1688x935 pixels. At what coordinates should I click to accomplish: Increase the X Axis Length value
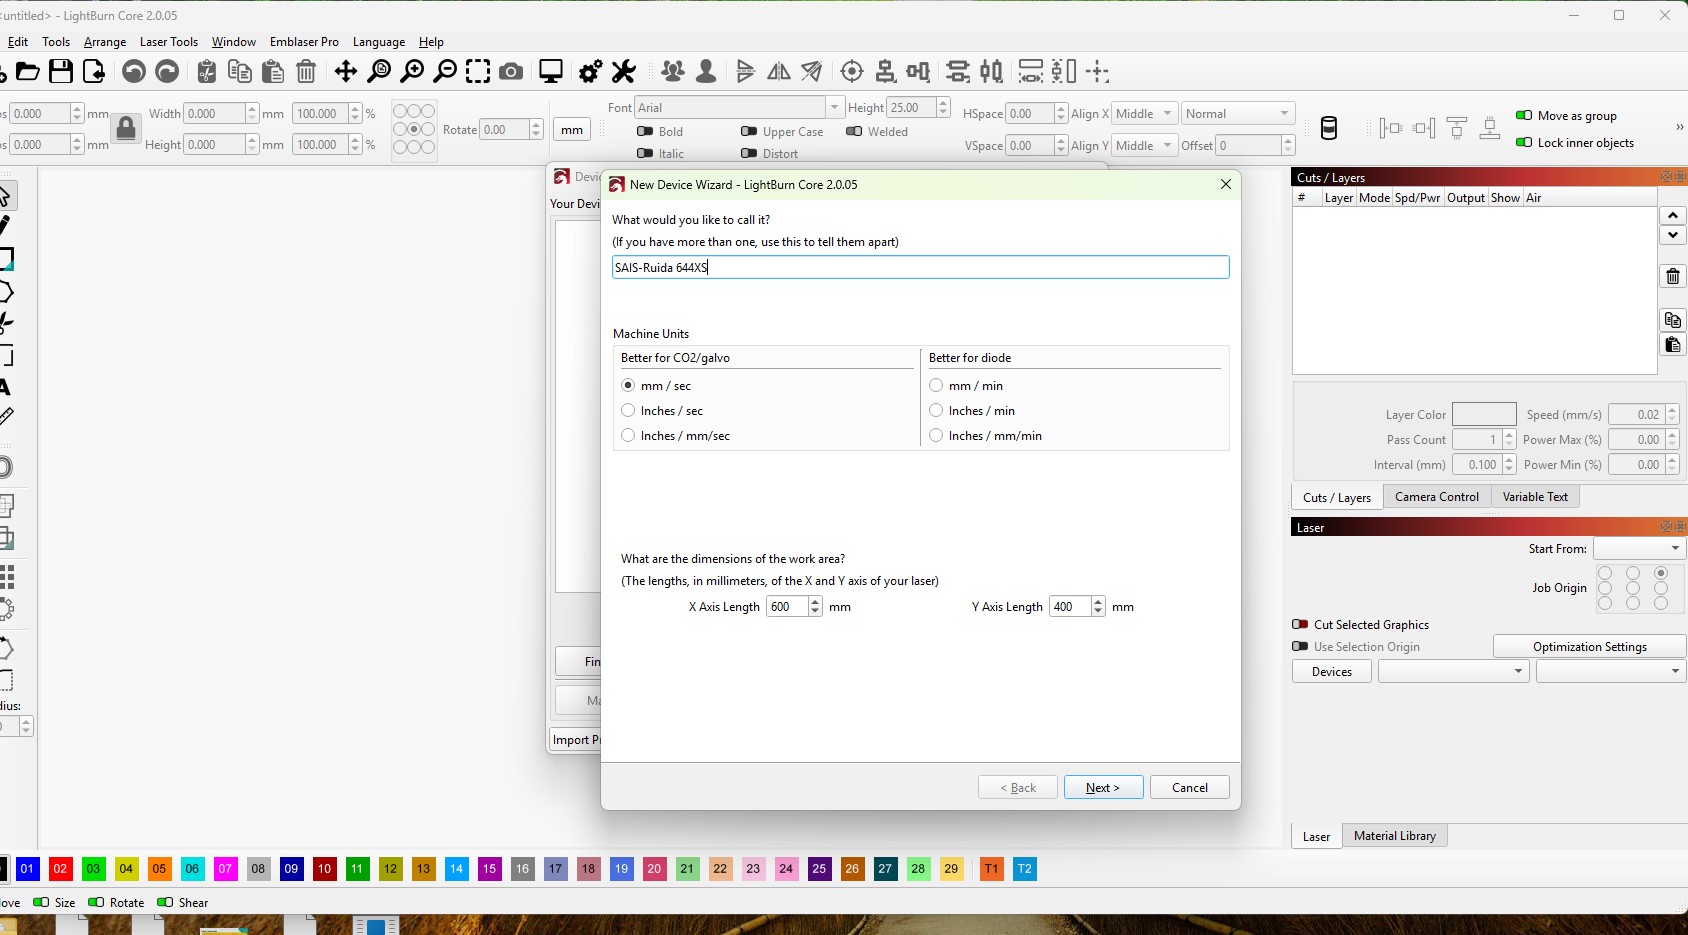point(815,601)
